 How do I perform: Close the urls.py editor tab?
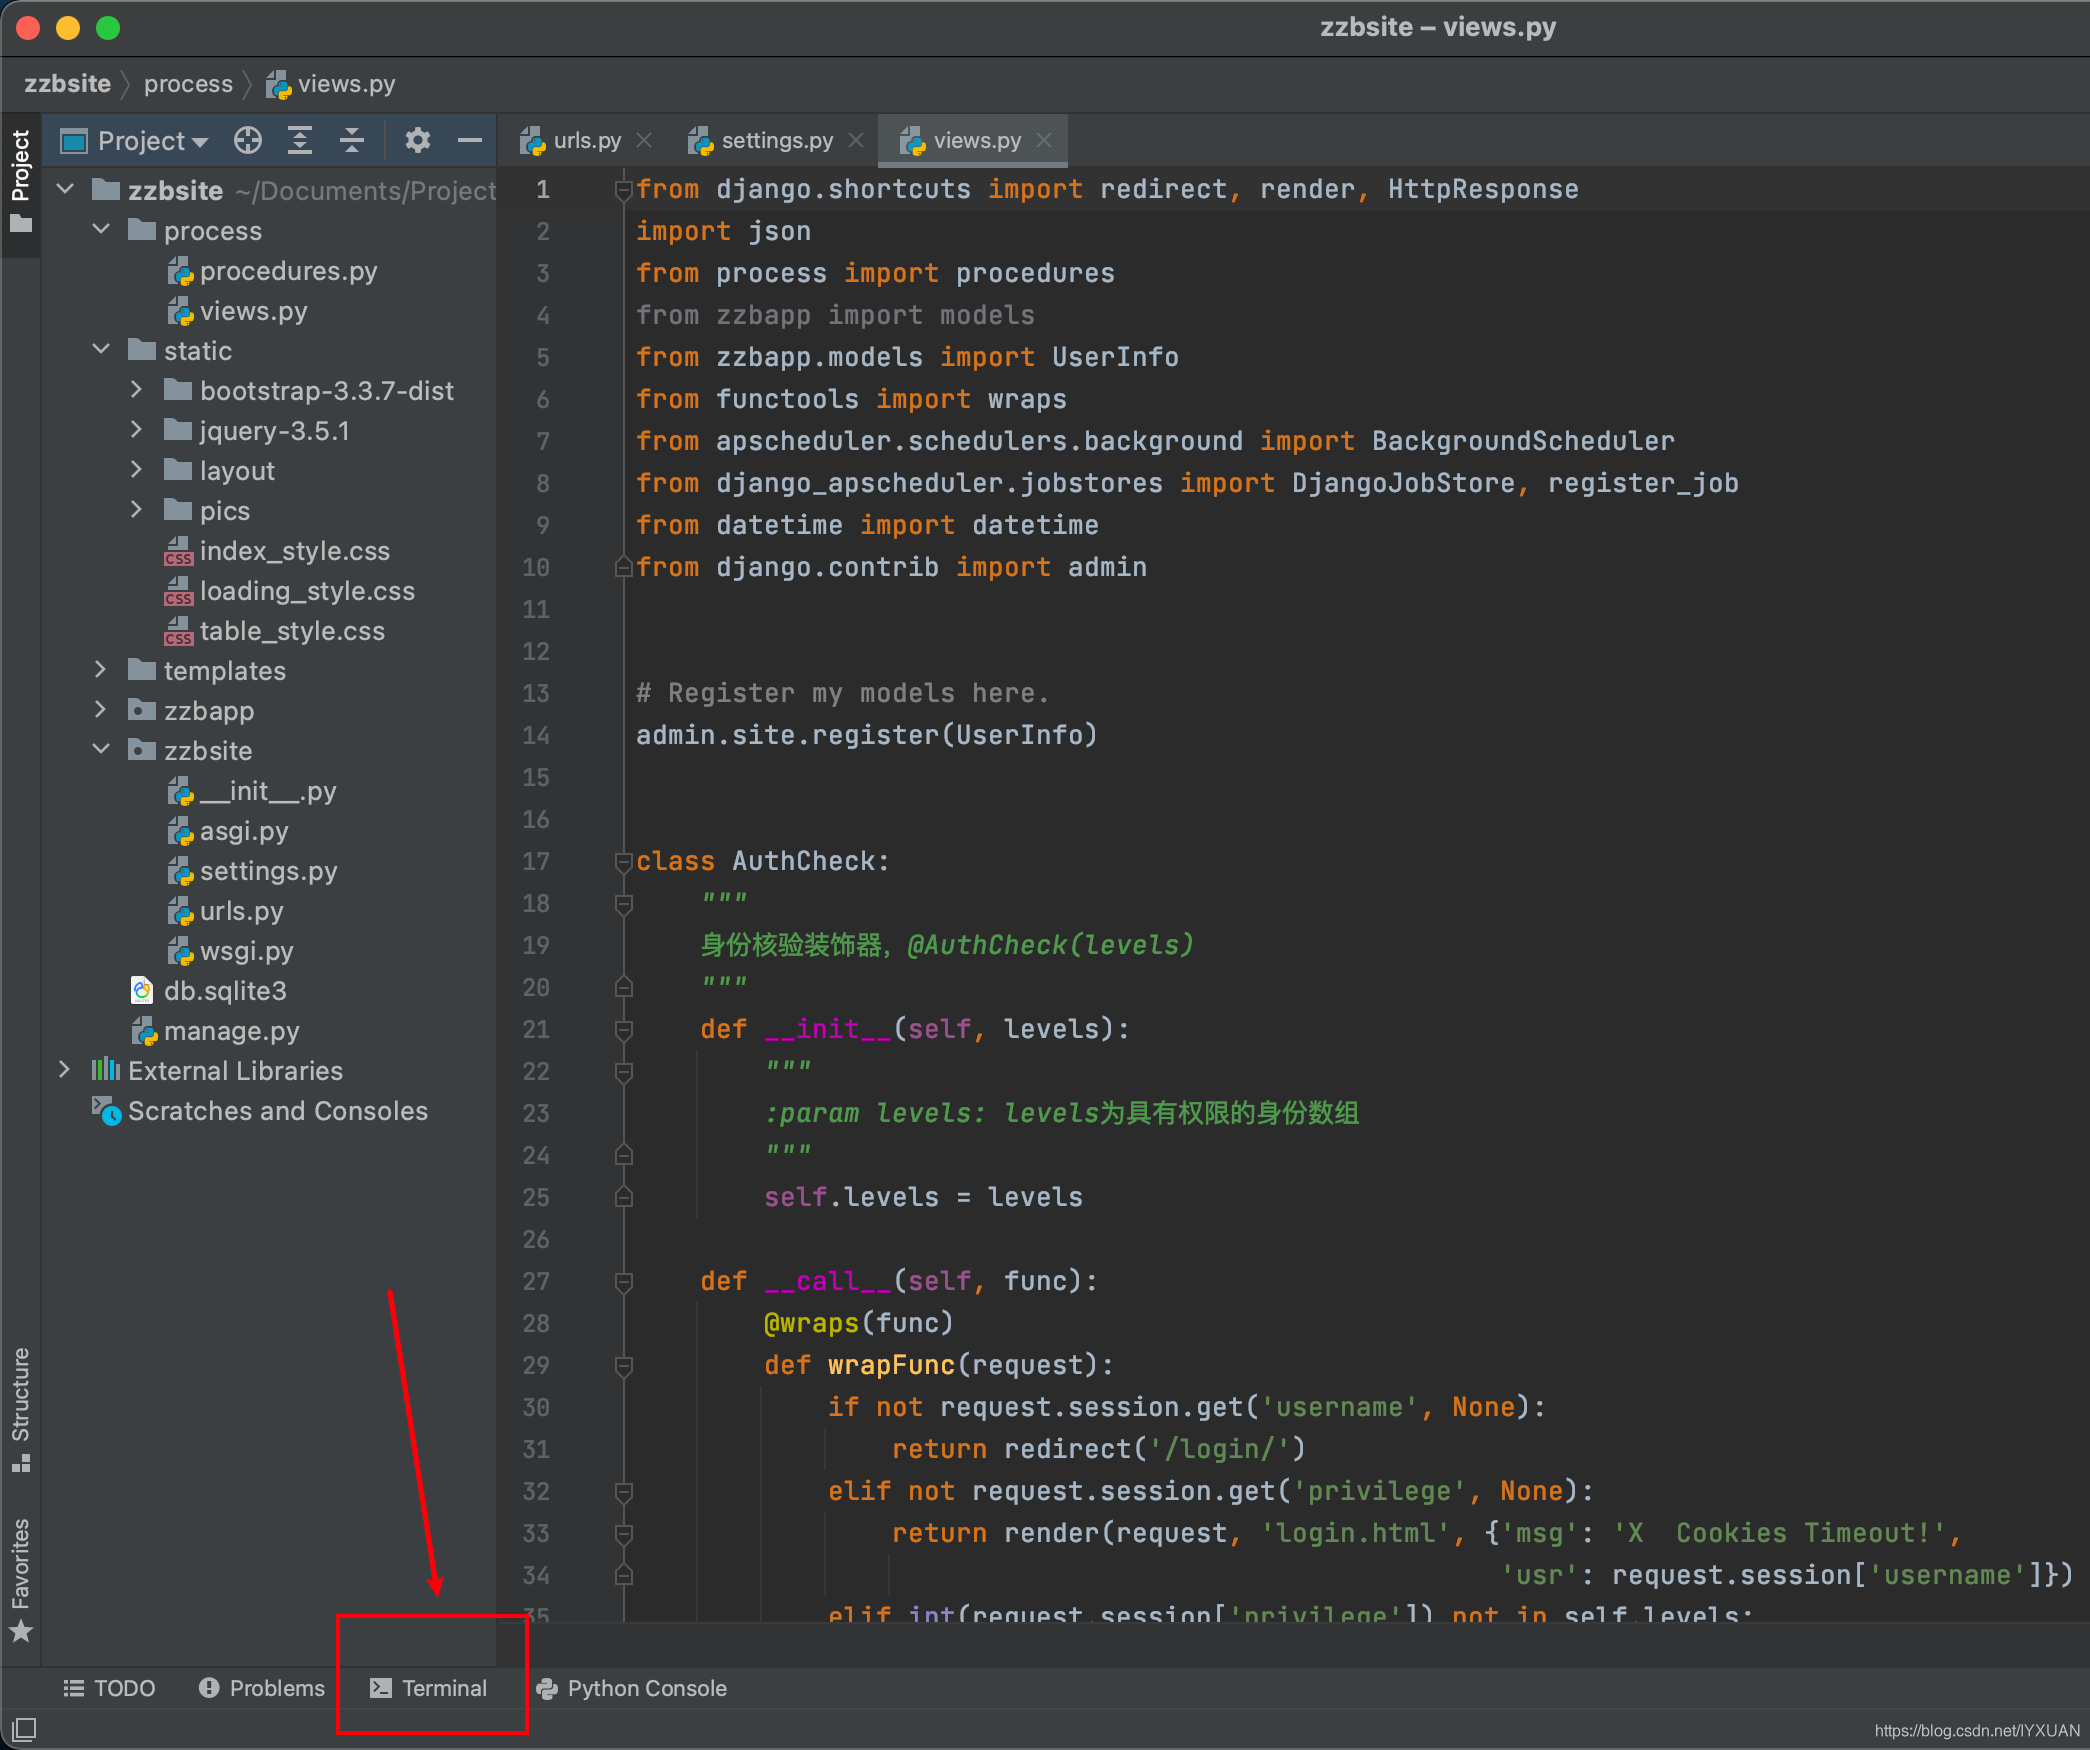tap(644, 141)
